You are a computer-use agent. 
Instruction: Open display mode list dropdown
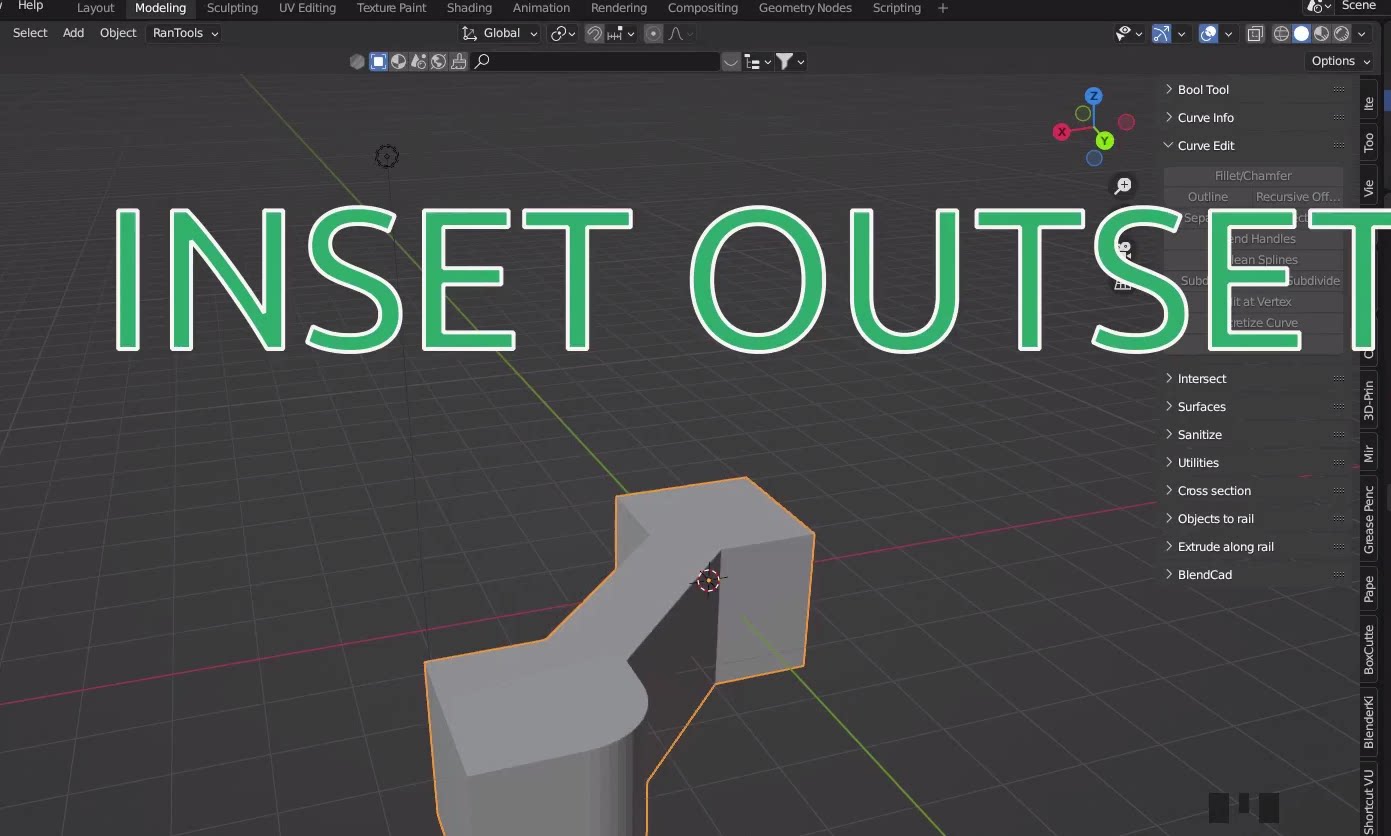click(x=759, y=62)
